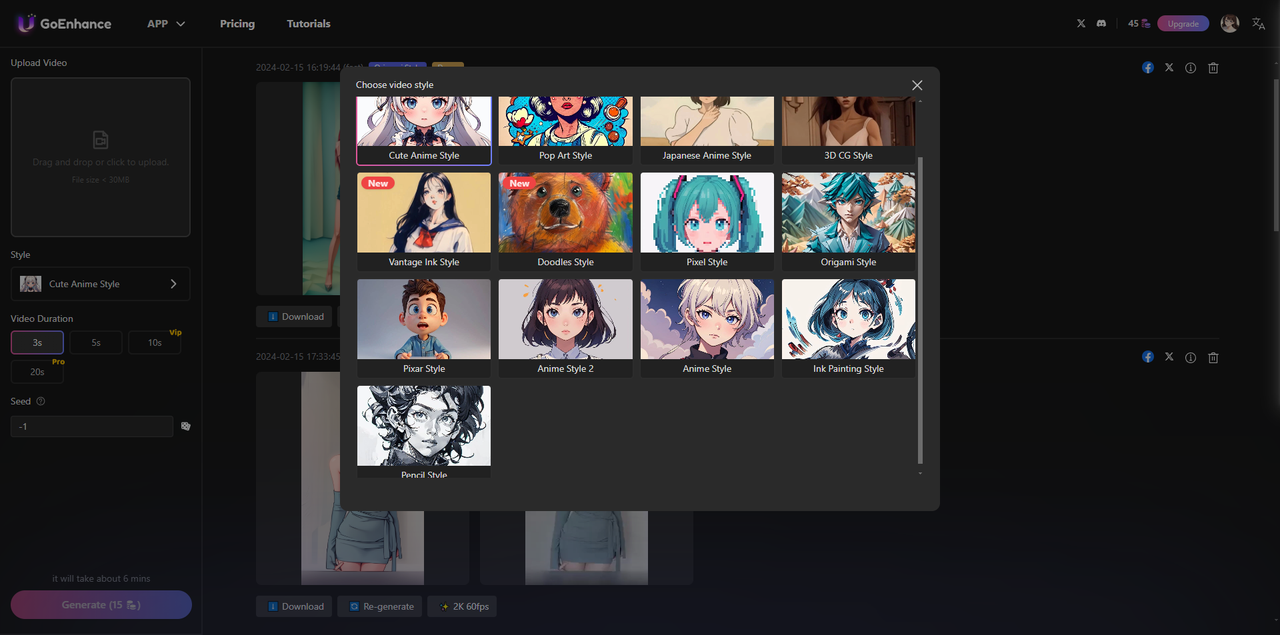Screen dimensions: 1280x635
Task: Click the Generate button
Action: pyautogui.click(x=101, y=605)
